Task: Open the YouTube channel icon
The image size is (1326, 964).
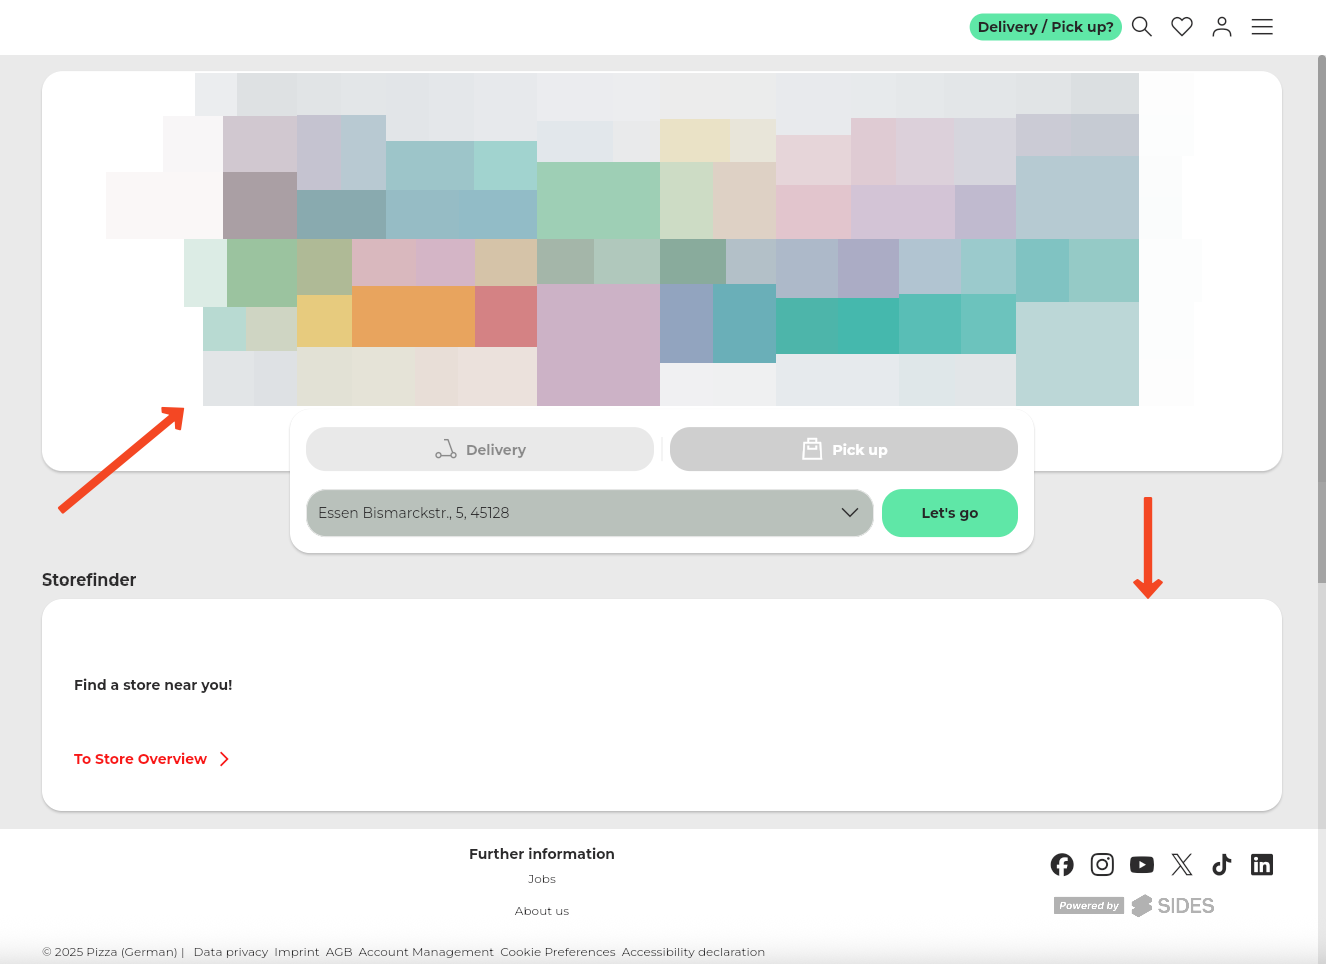Action: pyautogui.click(x=1142, y=864)
